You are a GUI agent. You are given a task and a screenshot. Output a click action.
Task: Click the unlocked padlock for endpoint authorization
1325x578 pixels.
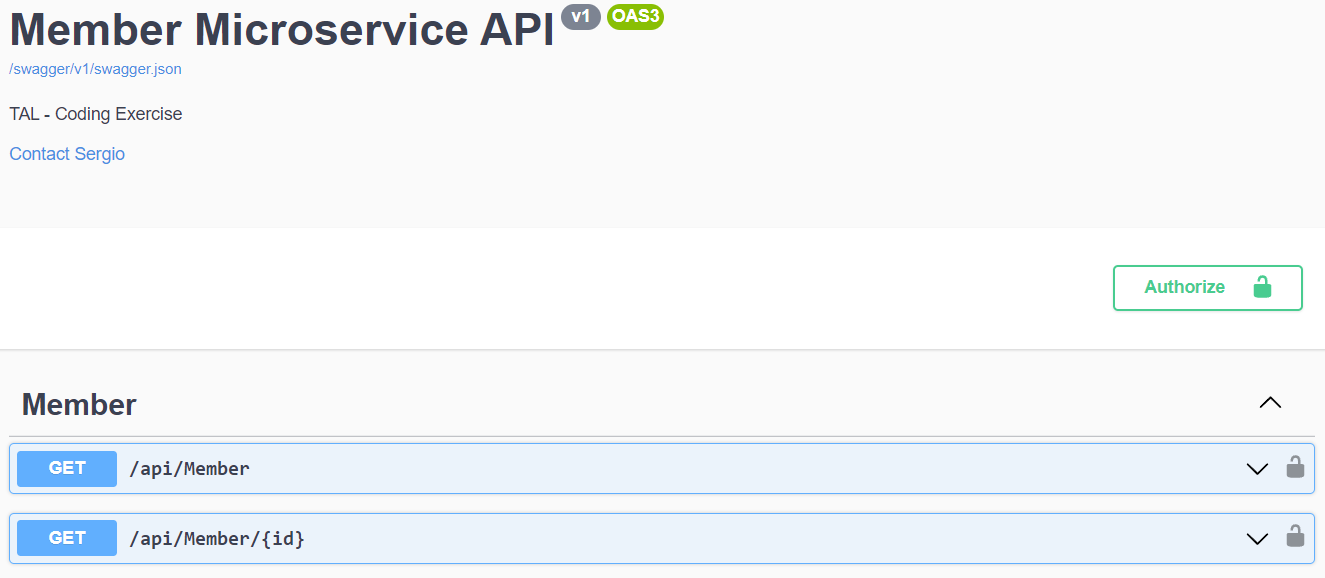(x=1295, y=468)
